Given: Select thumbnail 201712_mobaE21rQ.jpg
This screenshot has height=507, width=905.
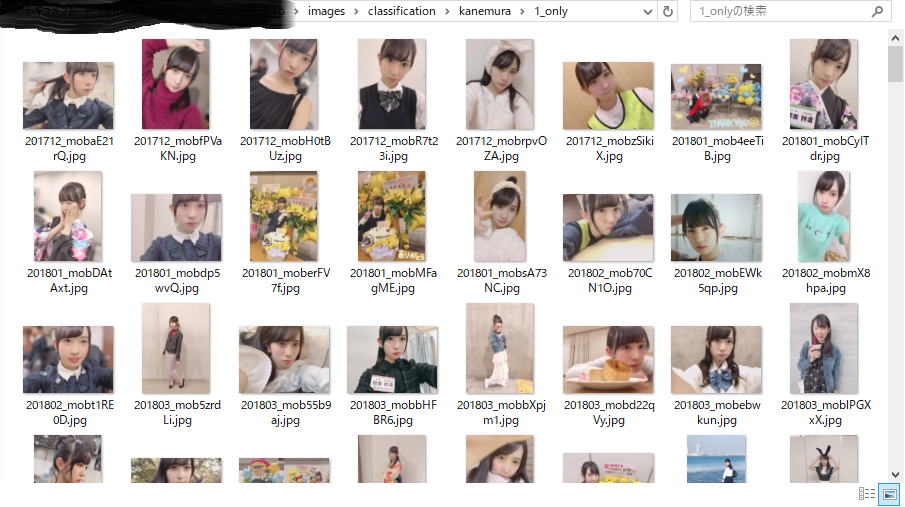Looking at the screenshot, I should tap(68, 95).
